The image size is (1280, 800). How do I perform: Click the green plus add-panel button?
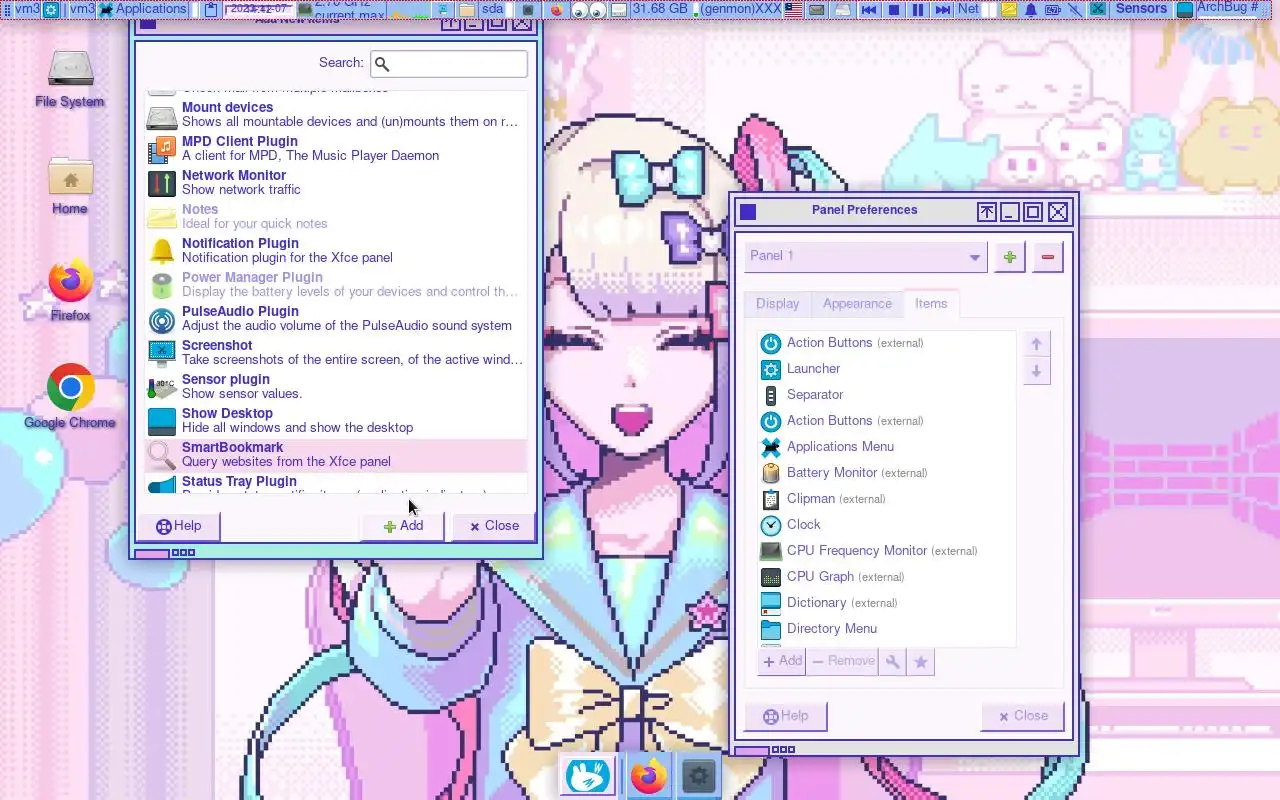click(x=1010, y=257)
